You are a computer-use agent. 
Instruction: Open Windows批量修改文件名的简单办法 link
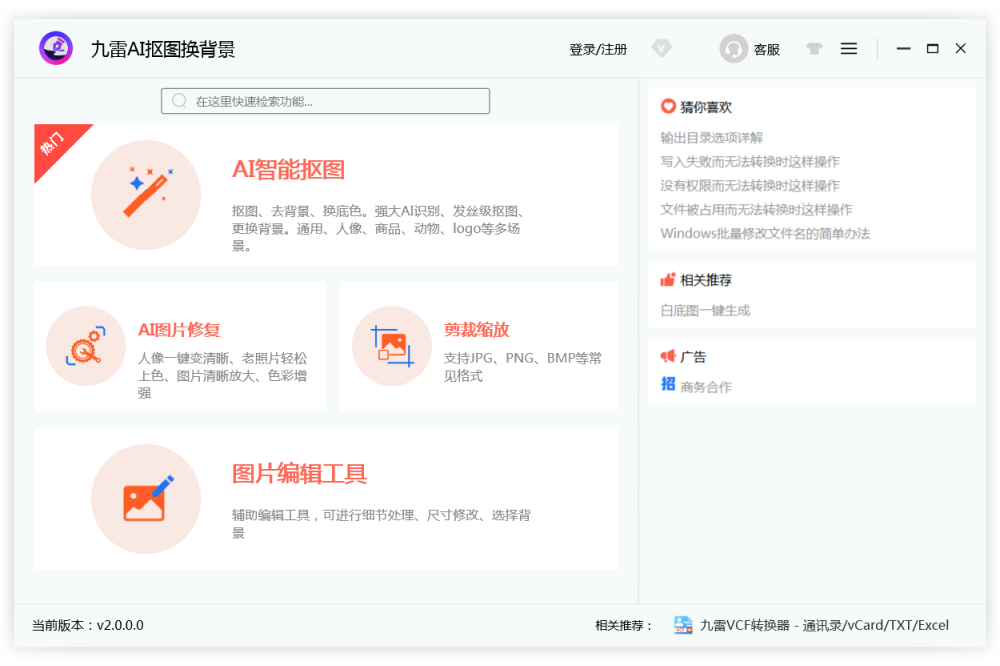(765, 234)
